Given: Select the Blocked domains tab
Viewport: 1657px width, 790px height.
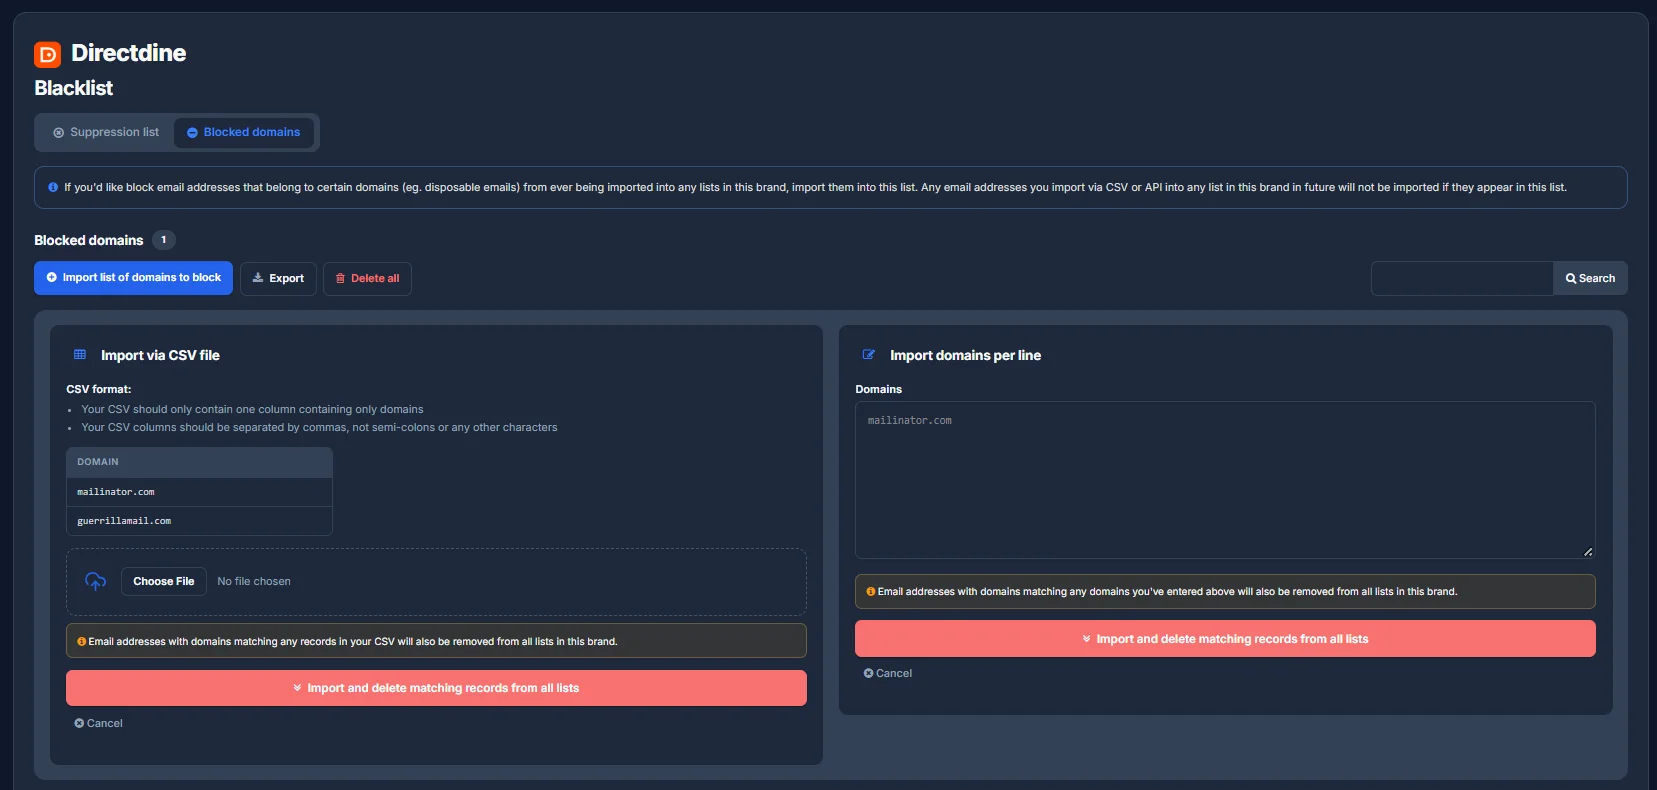Looking at the screenshot, I should [244, 132].
